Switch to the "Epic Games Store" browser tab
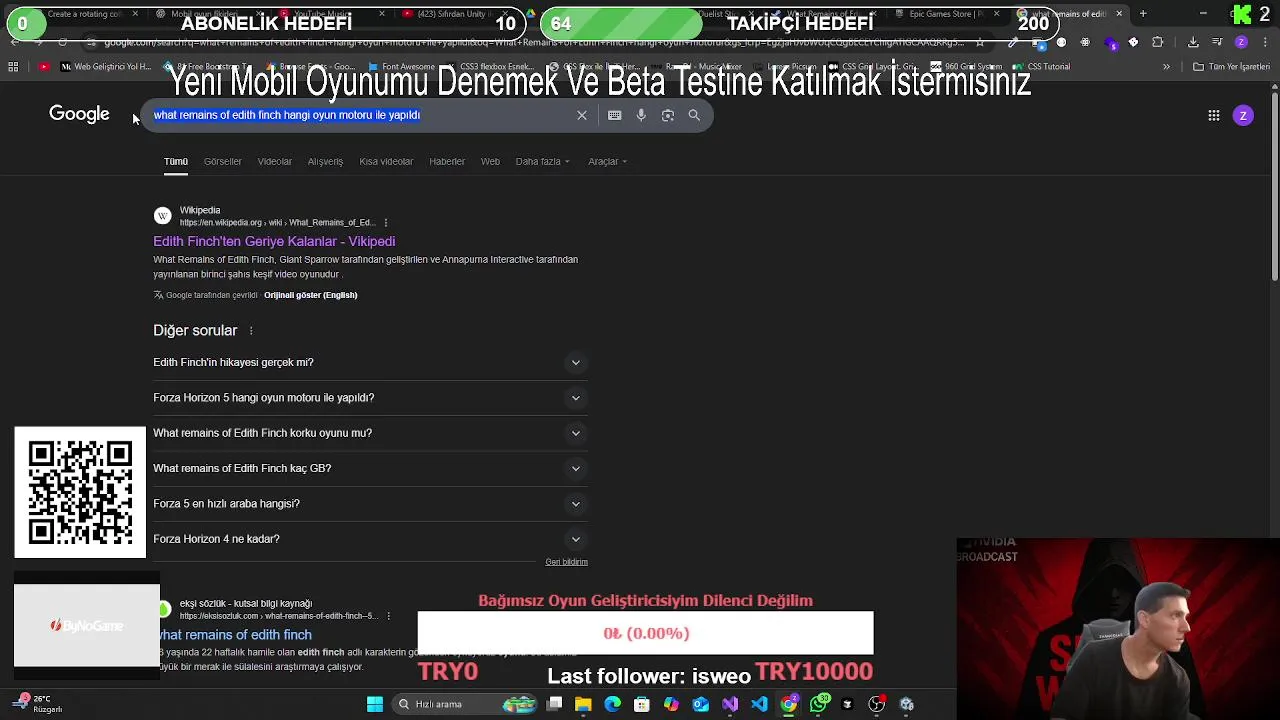 946,14
